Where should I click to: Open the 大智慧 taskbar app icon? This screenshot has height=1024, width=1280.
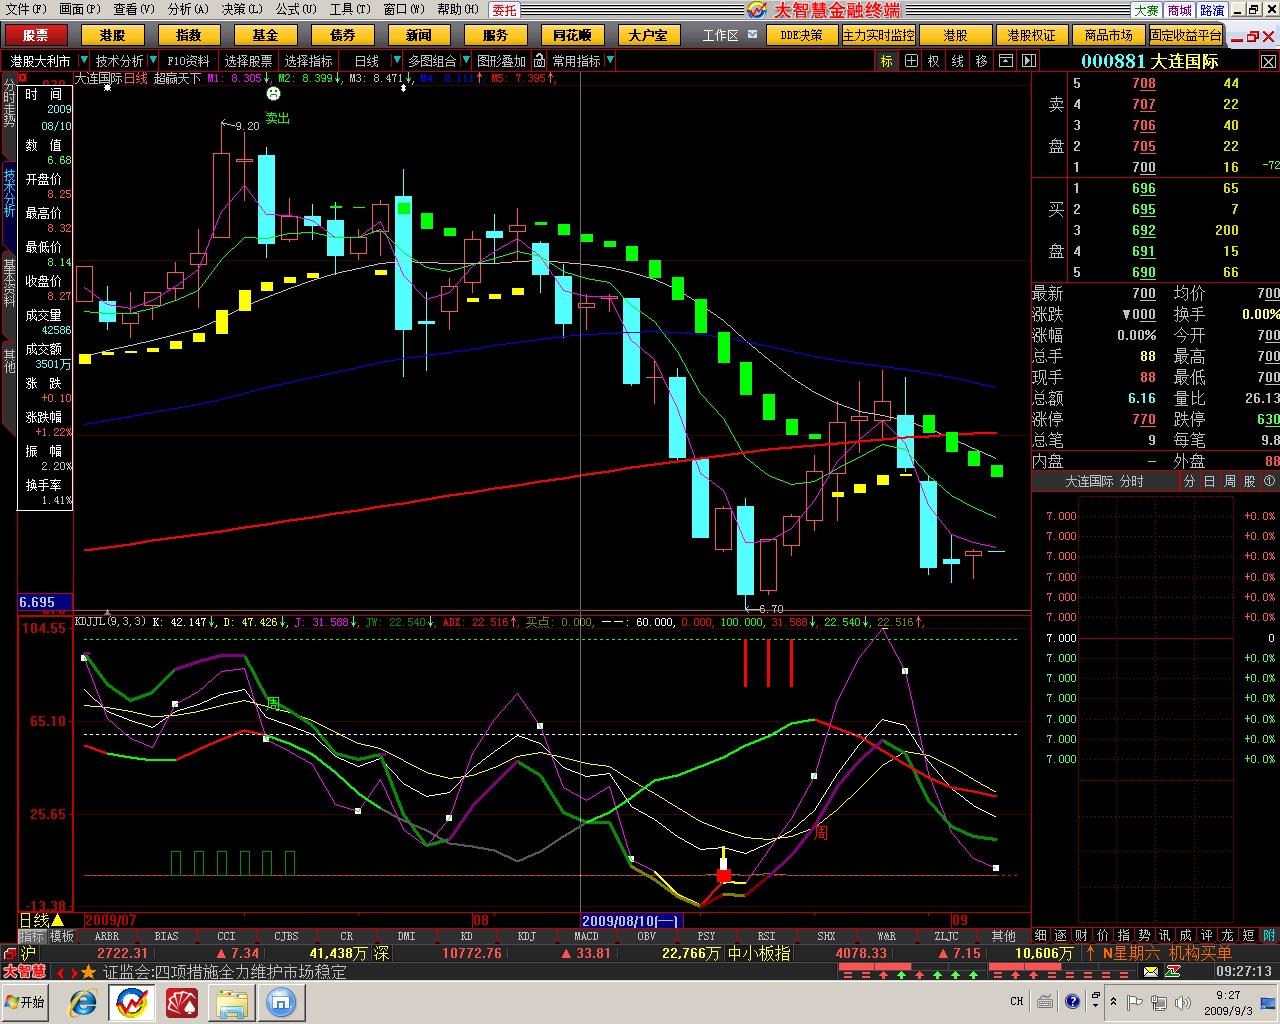coord(132,1002)
